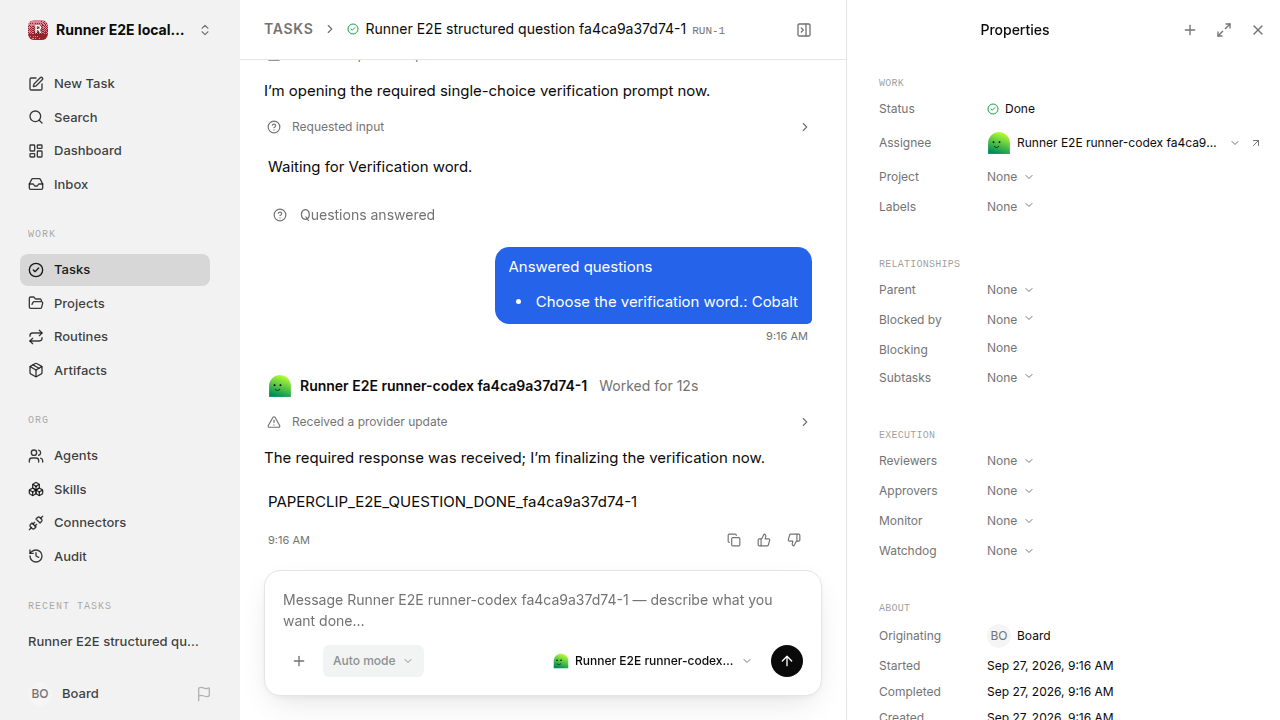
Task: Open assignee in new view arrow icon
Action: tap(1256, 143)
